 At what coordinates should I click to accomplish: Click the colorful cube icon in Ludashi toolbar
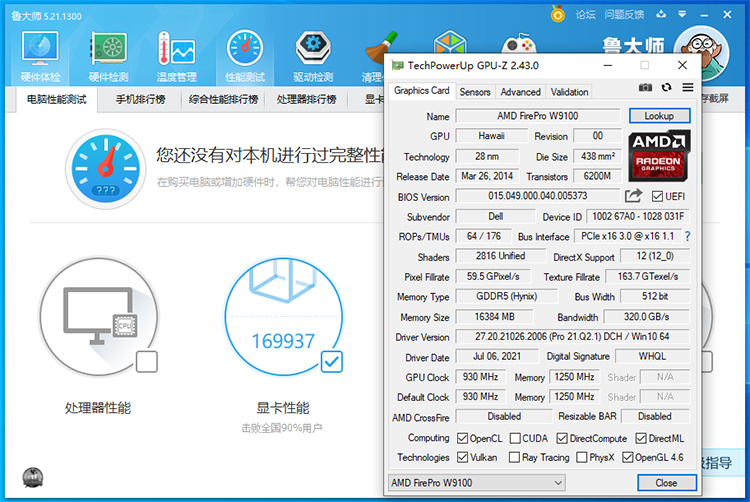[450, 42]
